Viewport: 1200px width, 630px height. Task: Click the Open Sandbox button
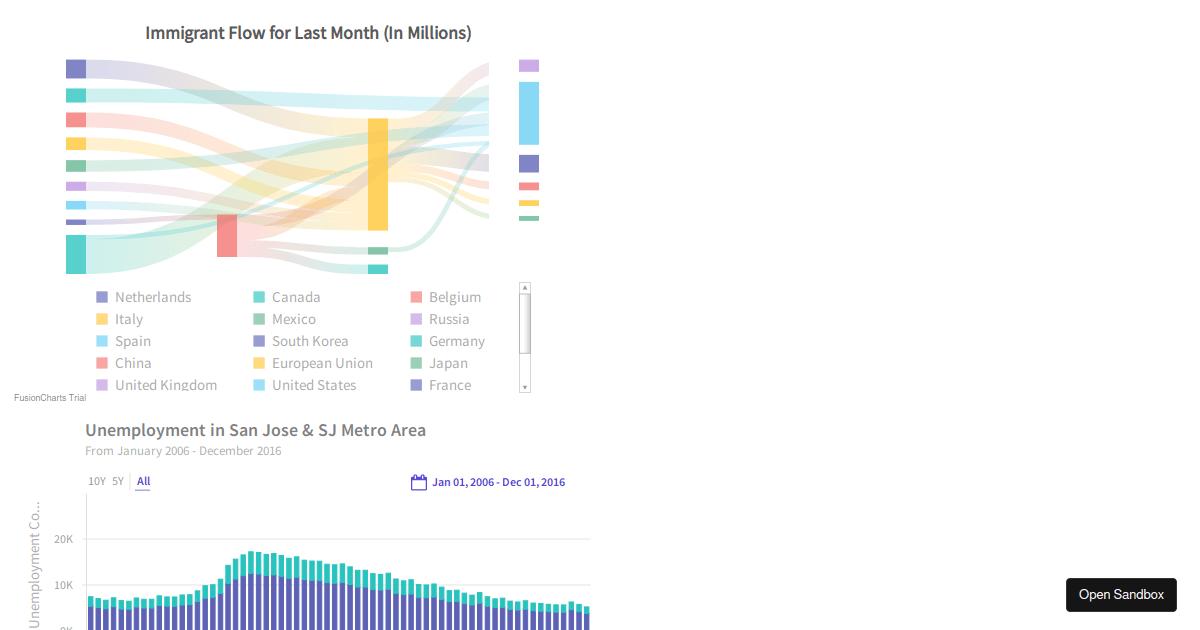pos(1121,594)
